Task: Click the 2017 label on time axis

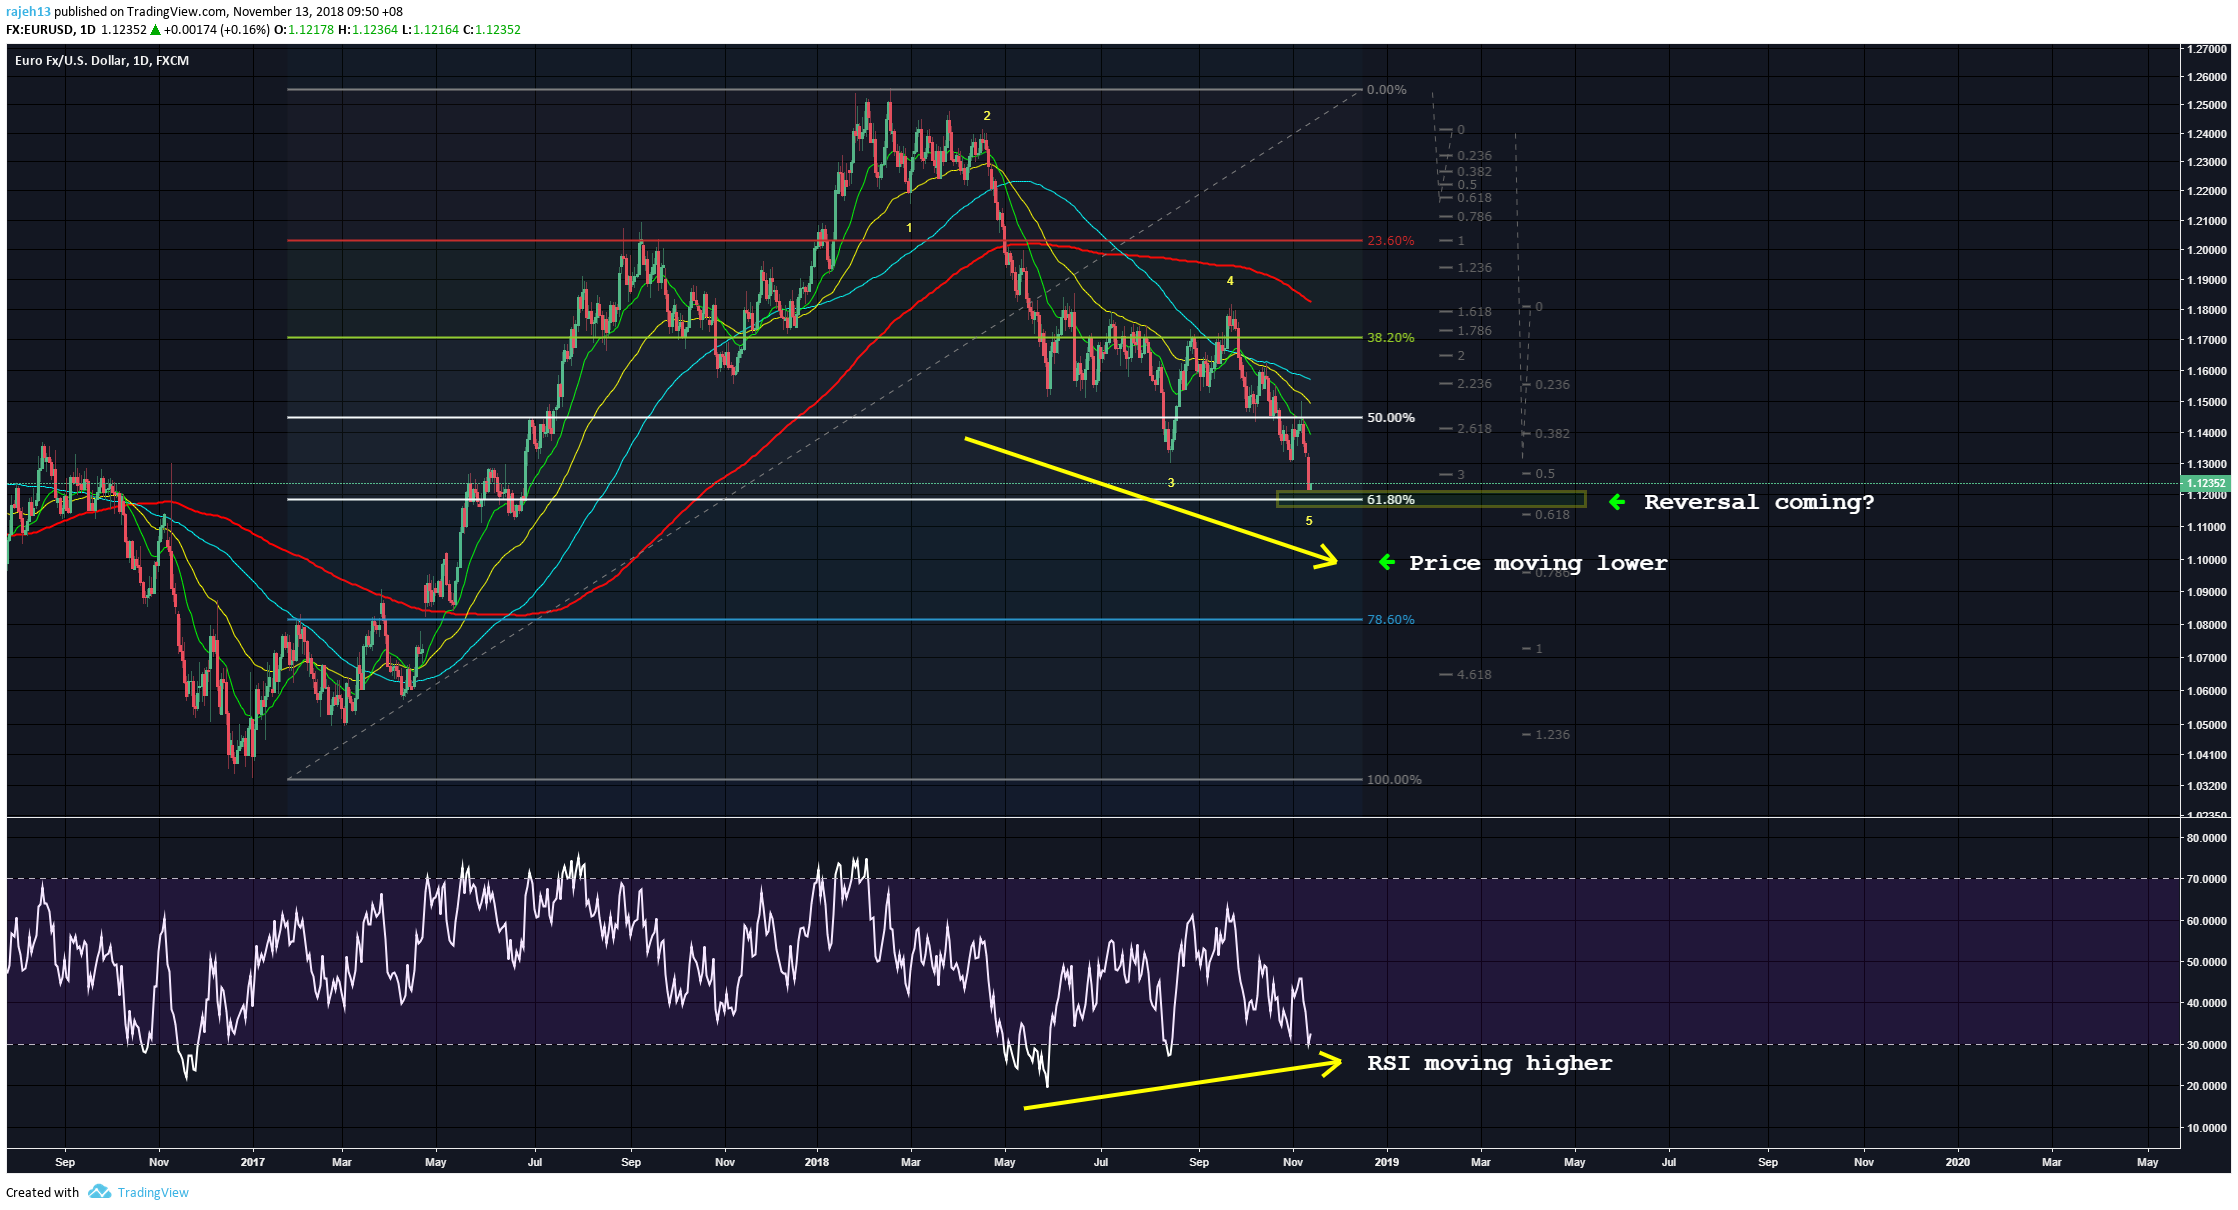Action: 253,1162
